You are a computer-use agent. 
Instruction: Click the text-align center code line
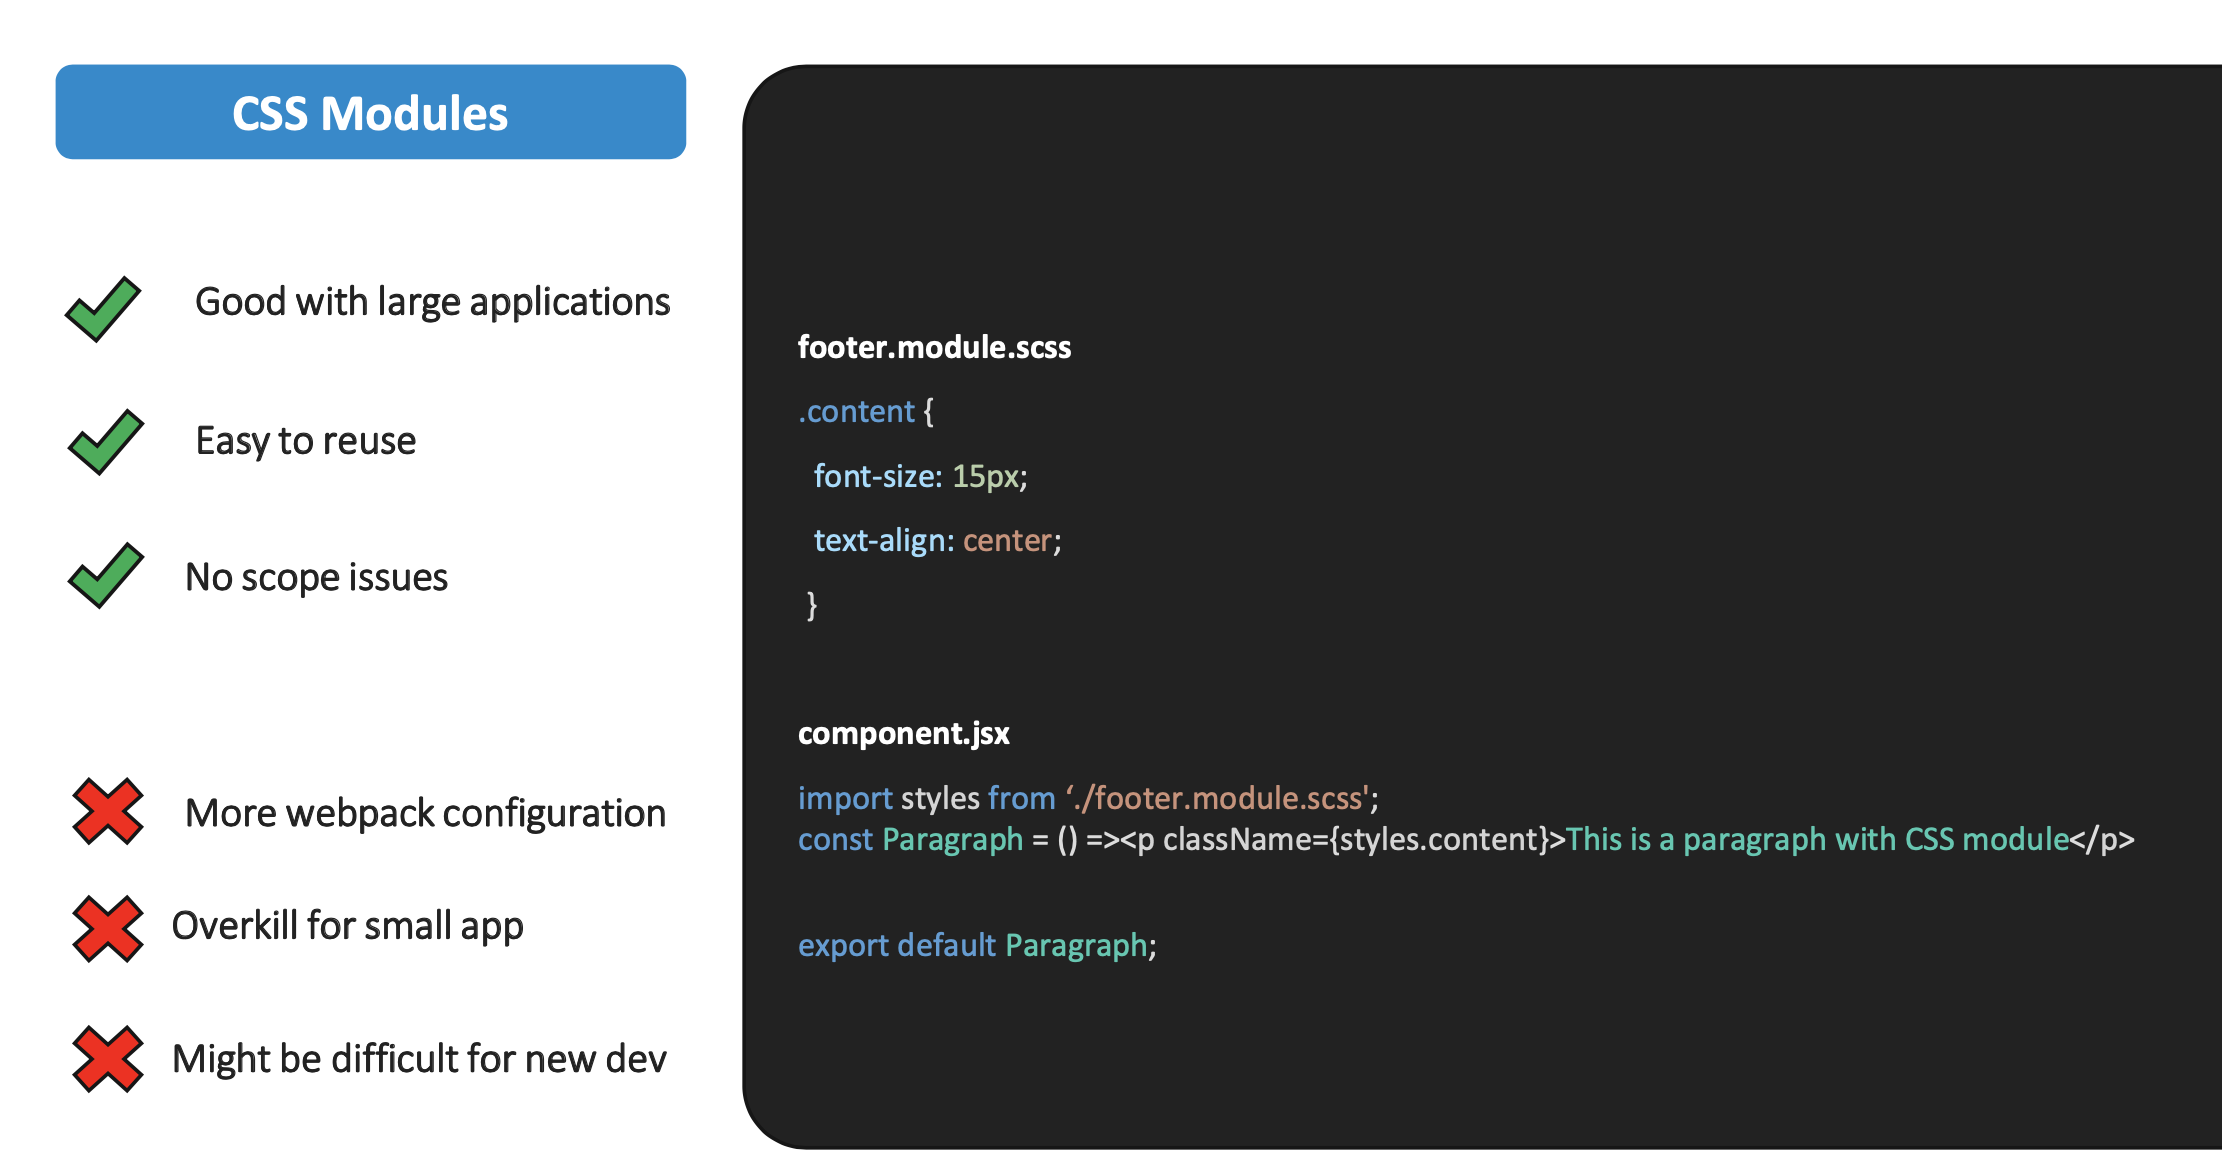[x=937, y=540]
